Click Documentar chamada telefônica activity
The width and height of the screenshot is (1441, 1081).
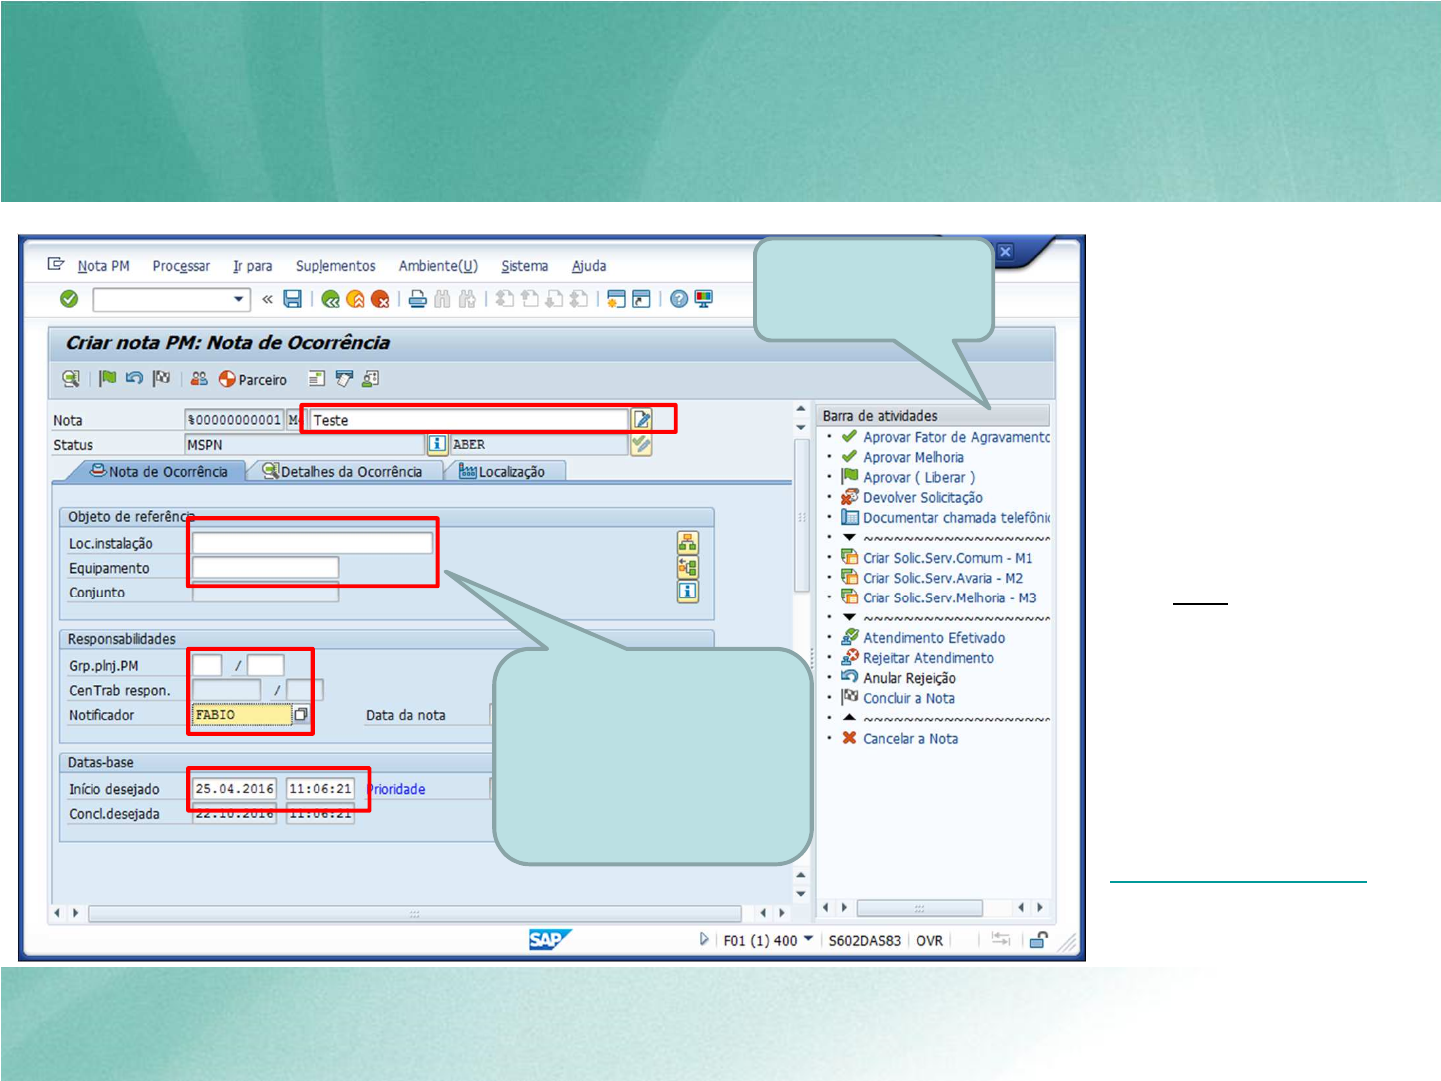(956, 518)
